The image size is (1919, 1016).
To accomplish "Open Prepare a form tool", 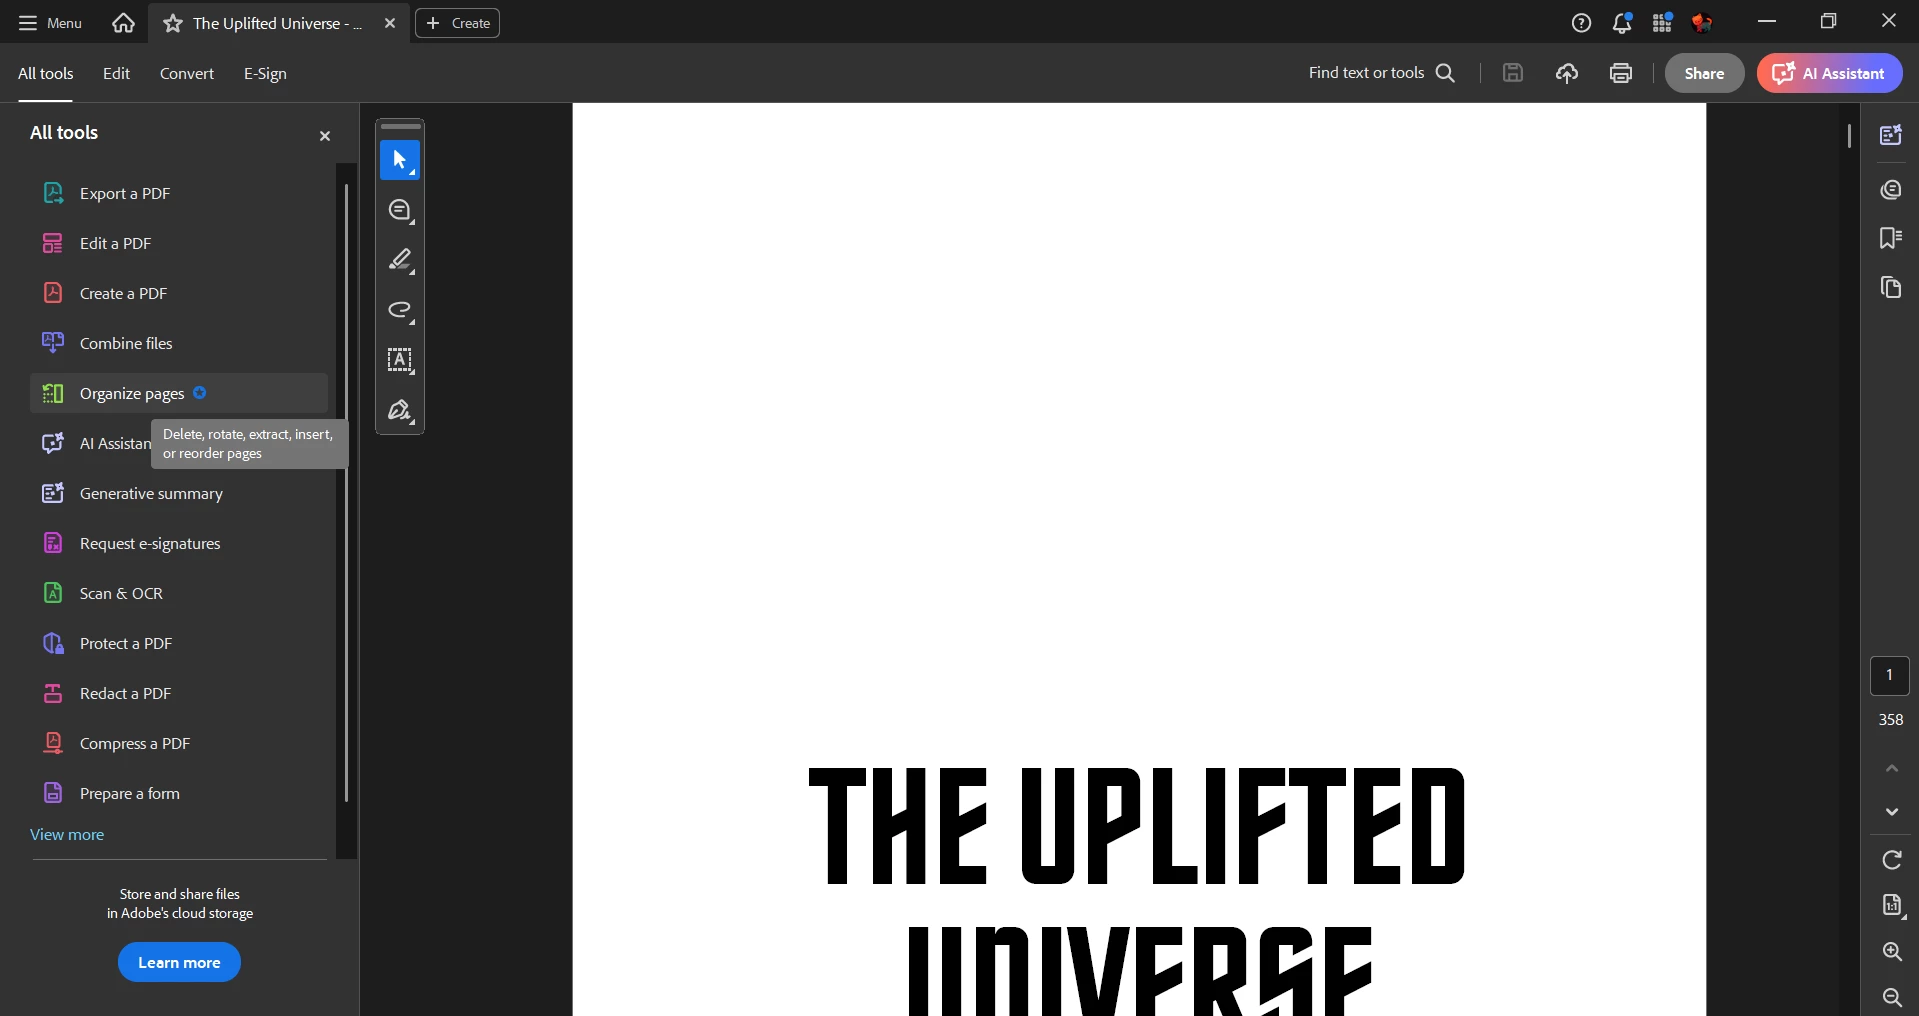I will coord(179,793).
